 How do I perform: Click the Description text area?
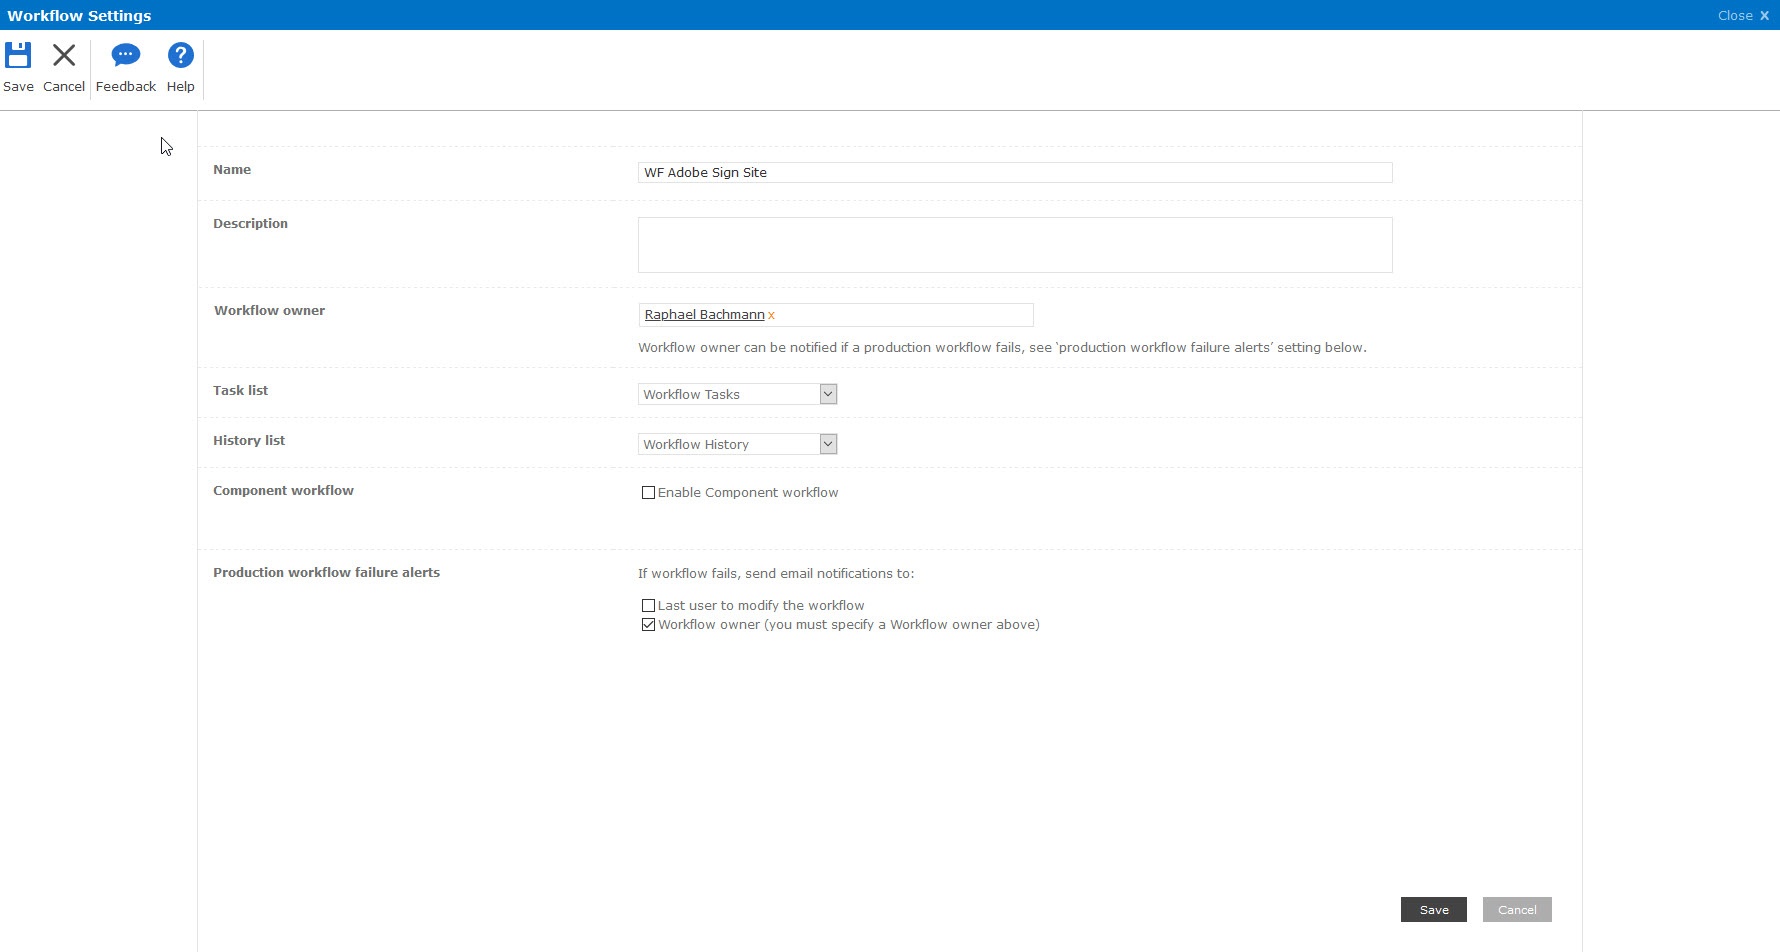pos(1015,245)
